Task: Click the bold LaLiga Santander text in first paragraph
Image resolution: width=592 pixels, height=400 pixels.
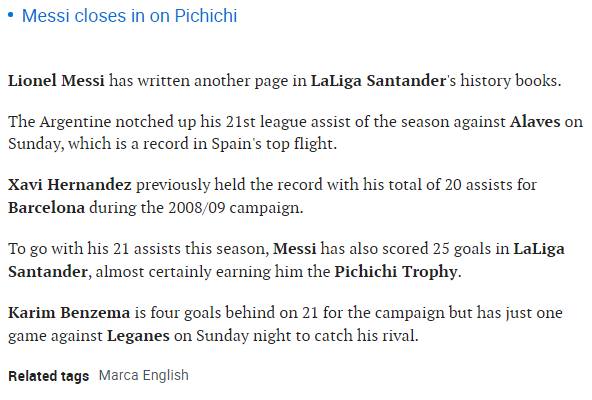Action: point(378,81)
